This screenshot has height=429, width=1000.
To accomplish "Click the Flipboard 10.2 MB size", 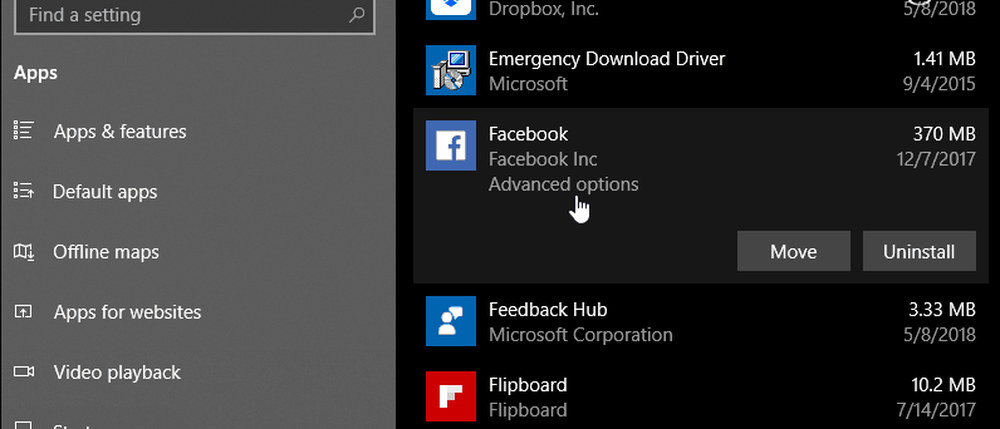I will coord(943,385).
